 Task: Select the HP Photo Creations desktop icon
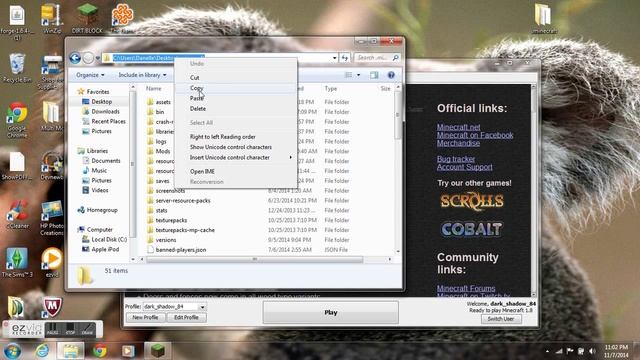tap(52, 218)
